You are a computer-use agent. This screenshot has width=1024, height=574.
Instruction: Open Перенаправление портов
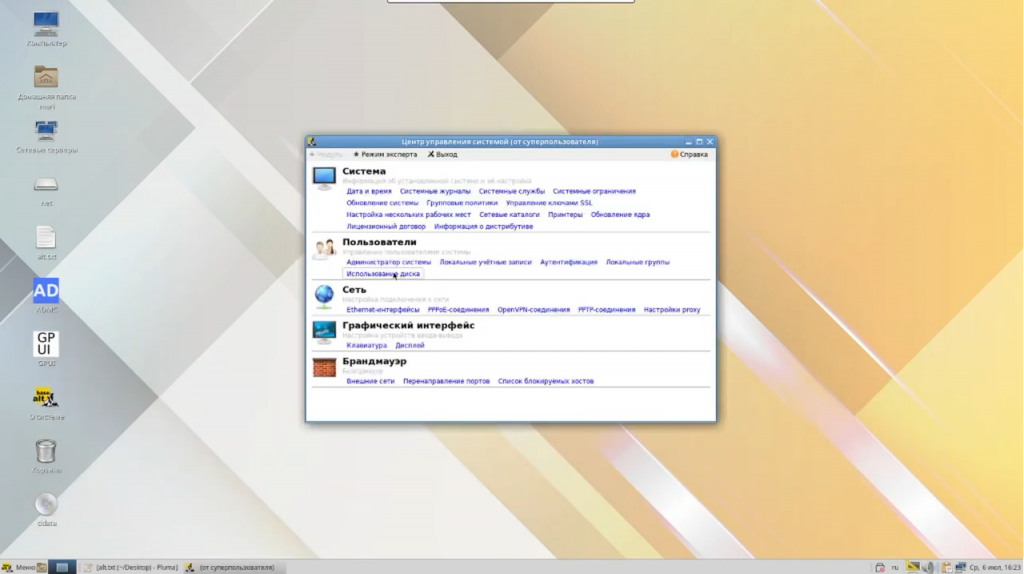446,381
